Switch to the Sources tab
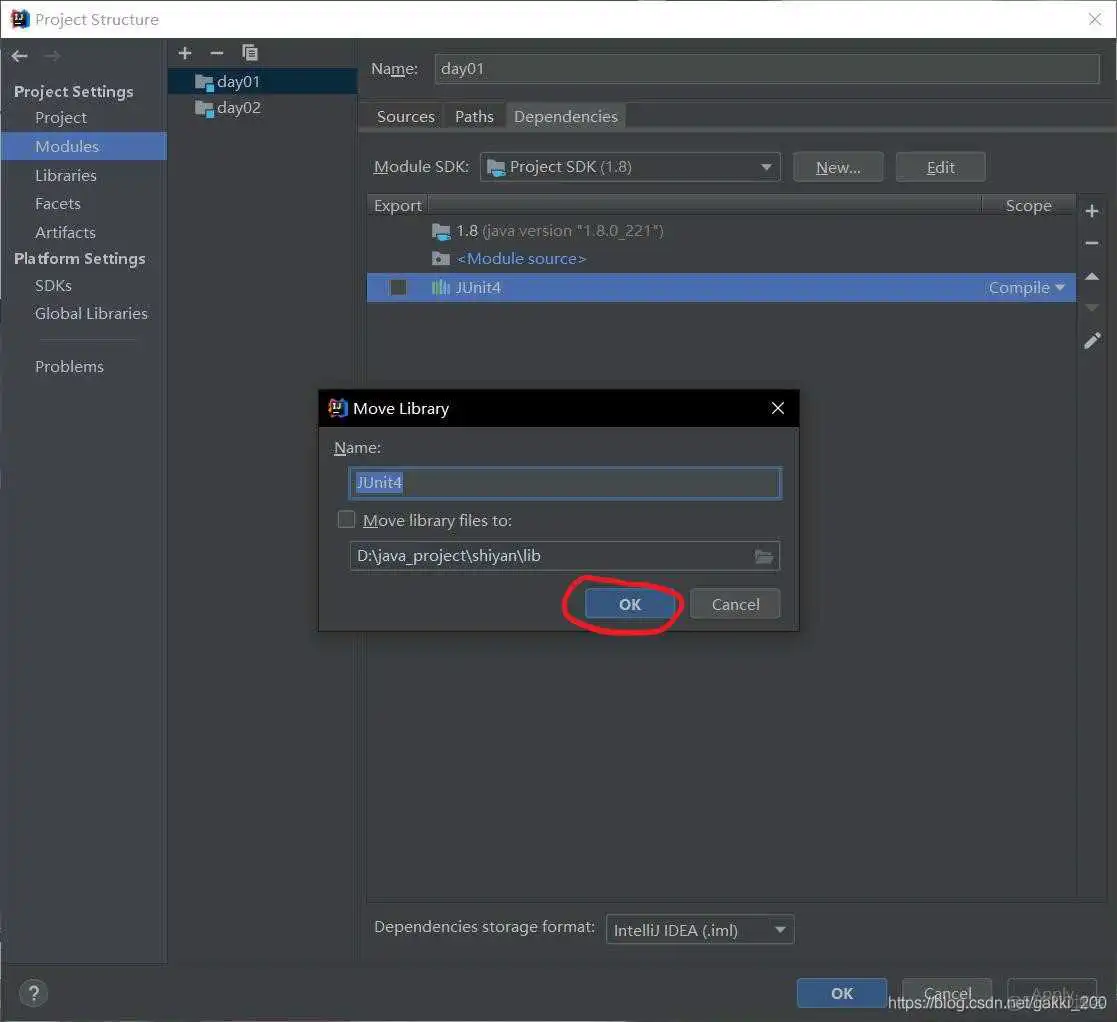 405,116
